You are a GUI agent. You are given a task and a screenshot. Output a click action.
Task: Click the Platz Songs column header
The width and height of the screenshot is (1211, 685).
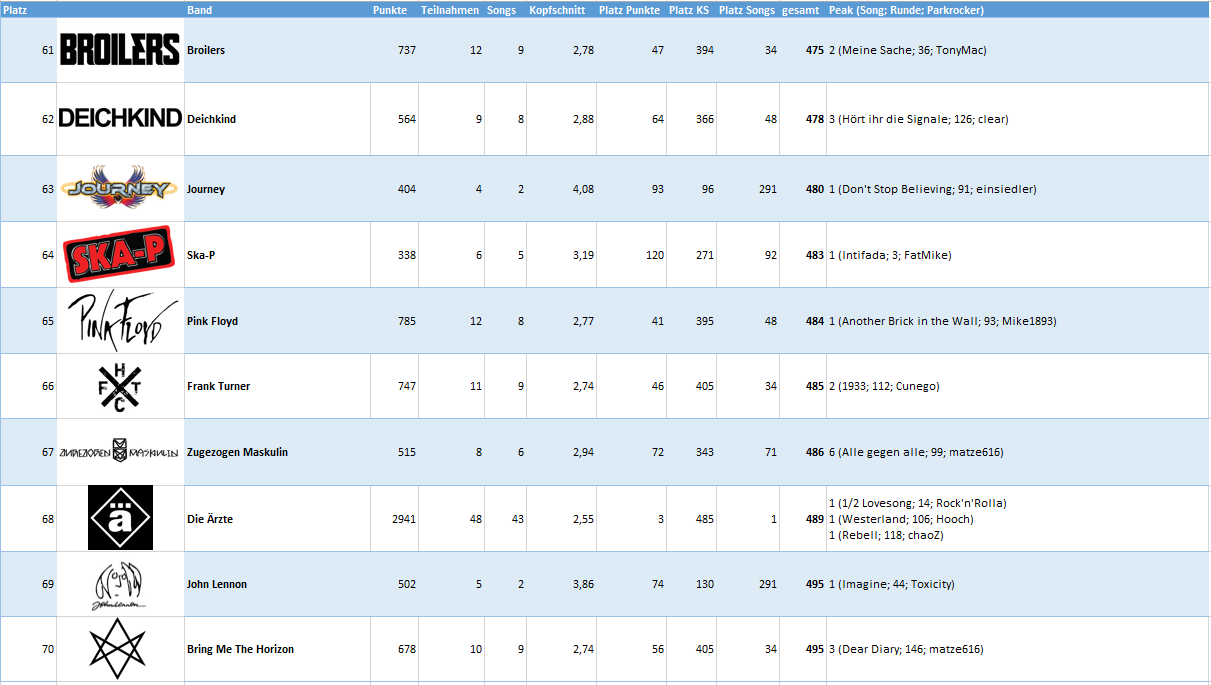pyautogui.click(x=747, y=10)
